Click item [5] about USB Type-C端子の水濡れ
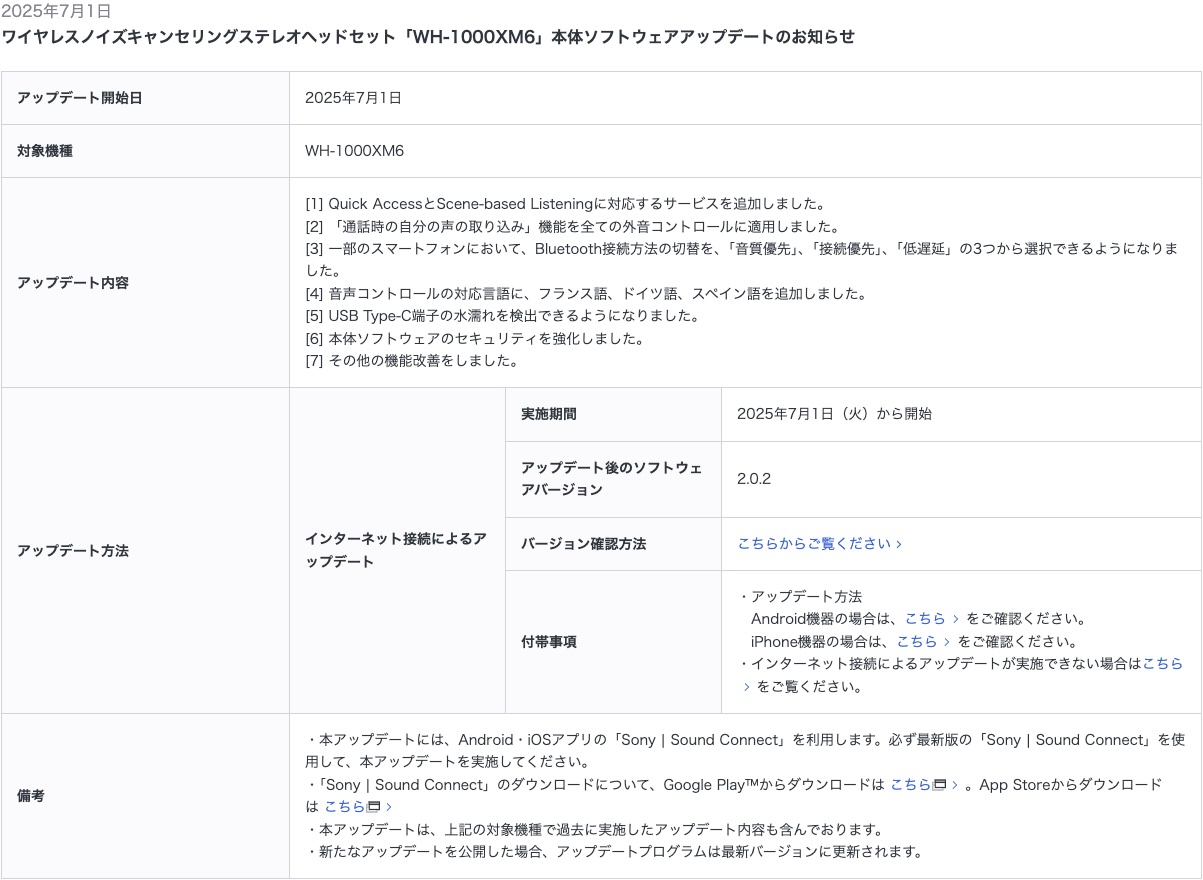 pos(503,316)
